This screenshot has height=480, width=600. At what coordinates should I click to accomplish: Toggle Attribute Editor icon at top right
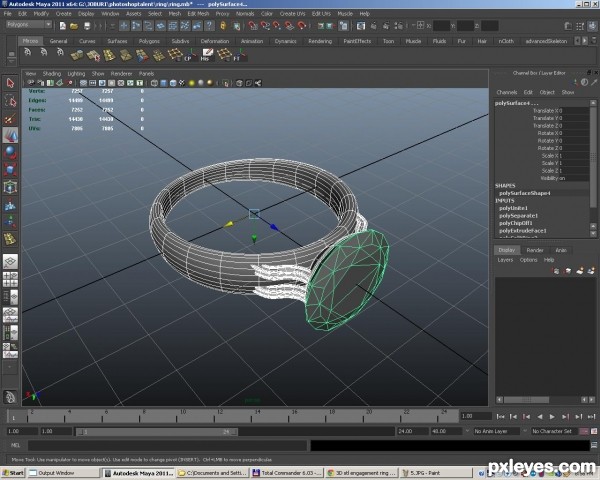[x=568, y=26]
